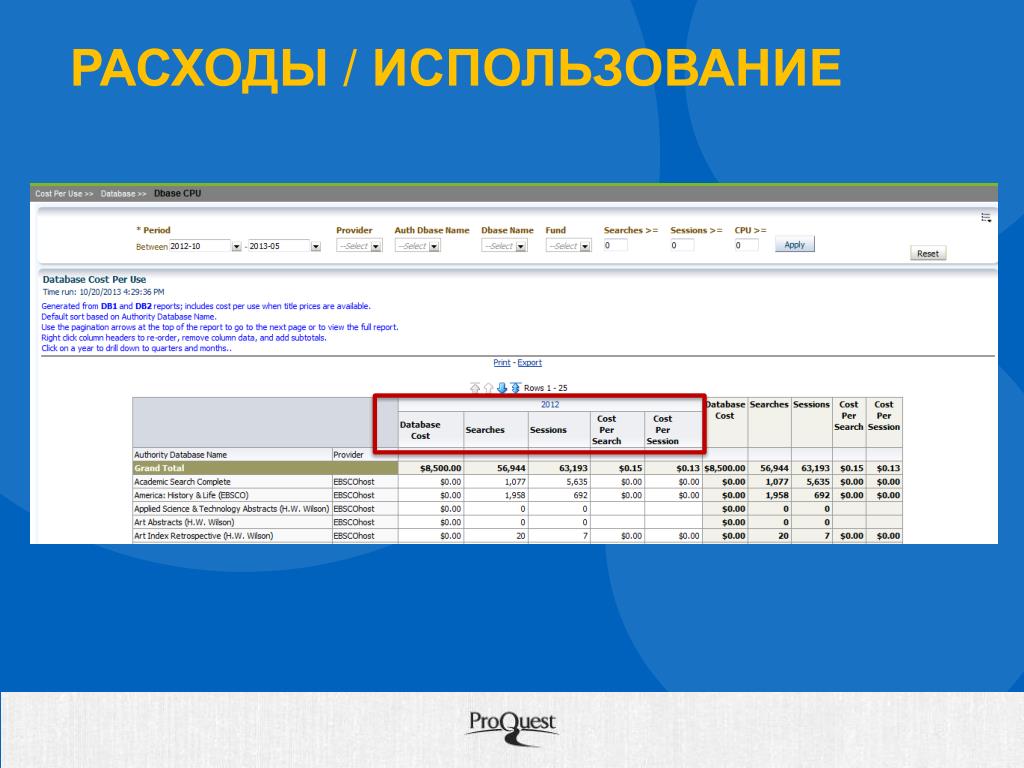Open the Period start 2012-10 dropdown
The height and width of the screenshot is (768, 1024).
[236, 246]
